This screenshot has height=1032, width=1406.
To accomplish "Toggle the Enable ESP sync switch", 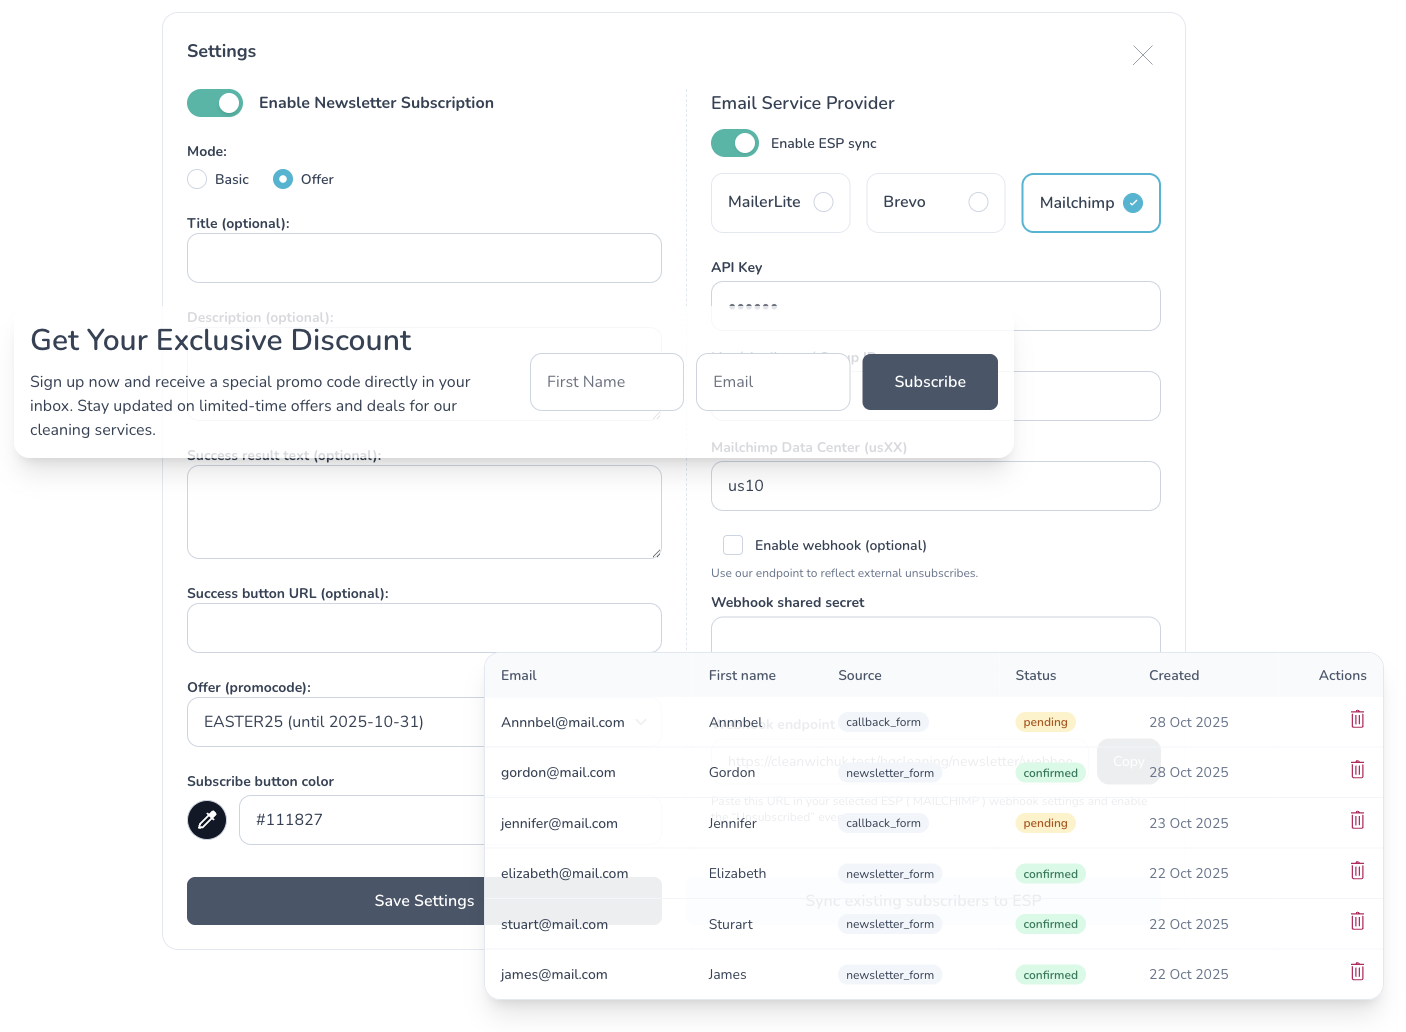I will click(735, 143).
